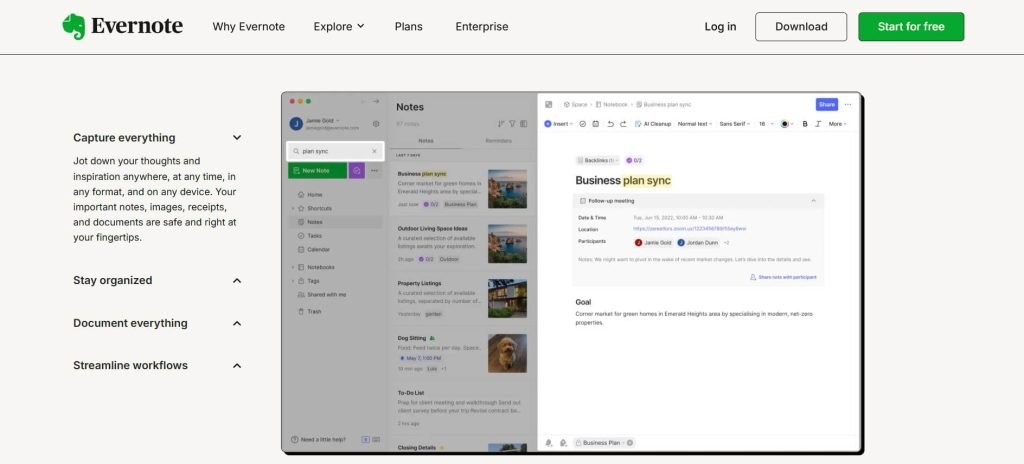
Task: Click the notes list view layout icon
Action: coord(523,124)
